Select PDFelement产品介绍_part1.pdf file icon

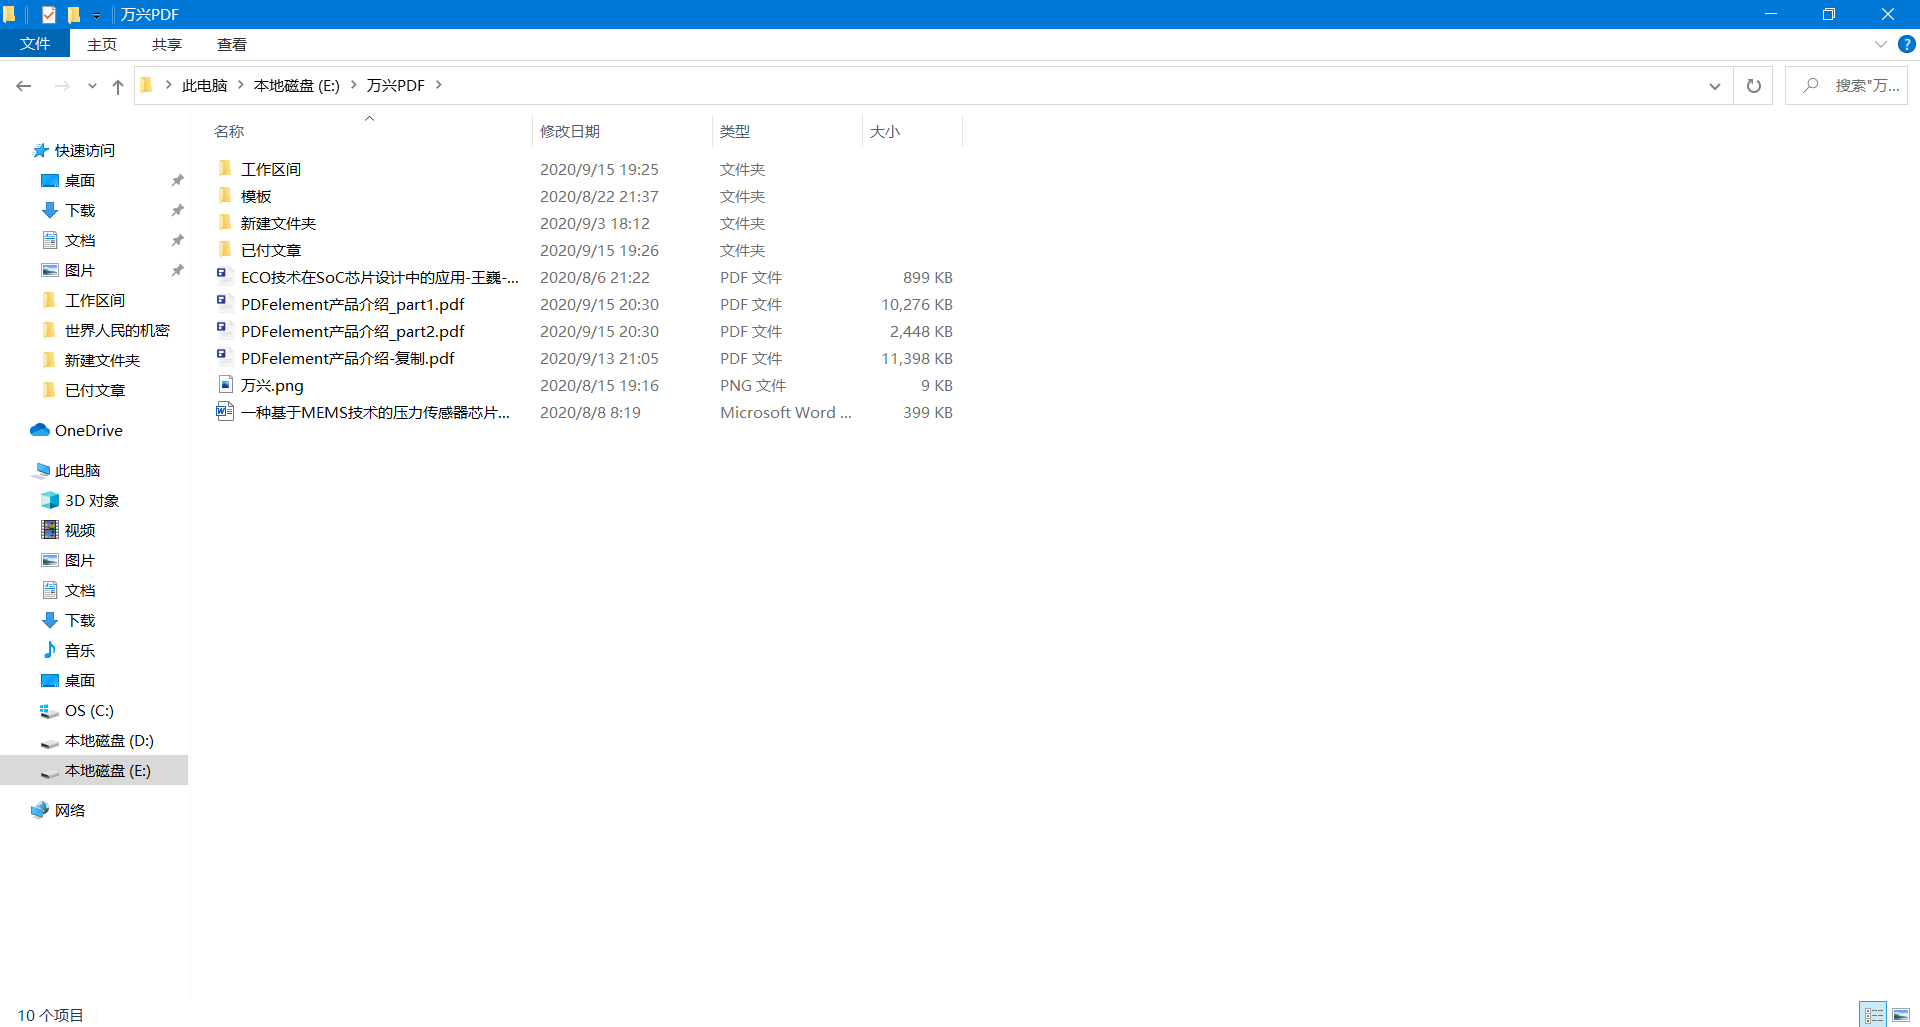[x=225, y=303]
